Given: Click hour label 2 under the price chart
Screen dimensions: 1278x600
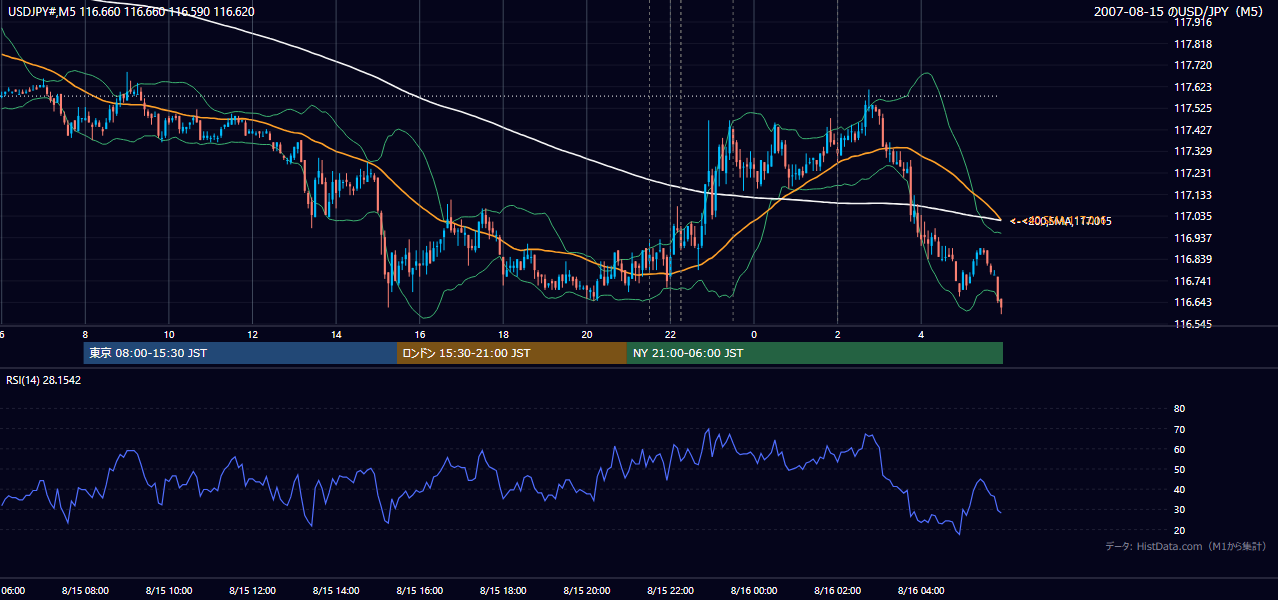Looking at the screenshot, I should (x=838, y=335).
